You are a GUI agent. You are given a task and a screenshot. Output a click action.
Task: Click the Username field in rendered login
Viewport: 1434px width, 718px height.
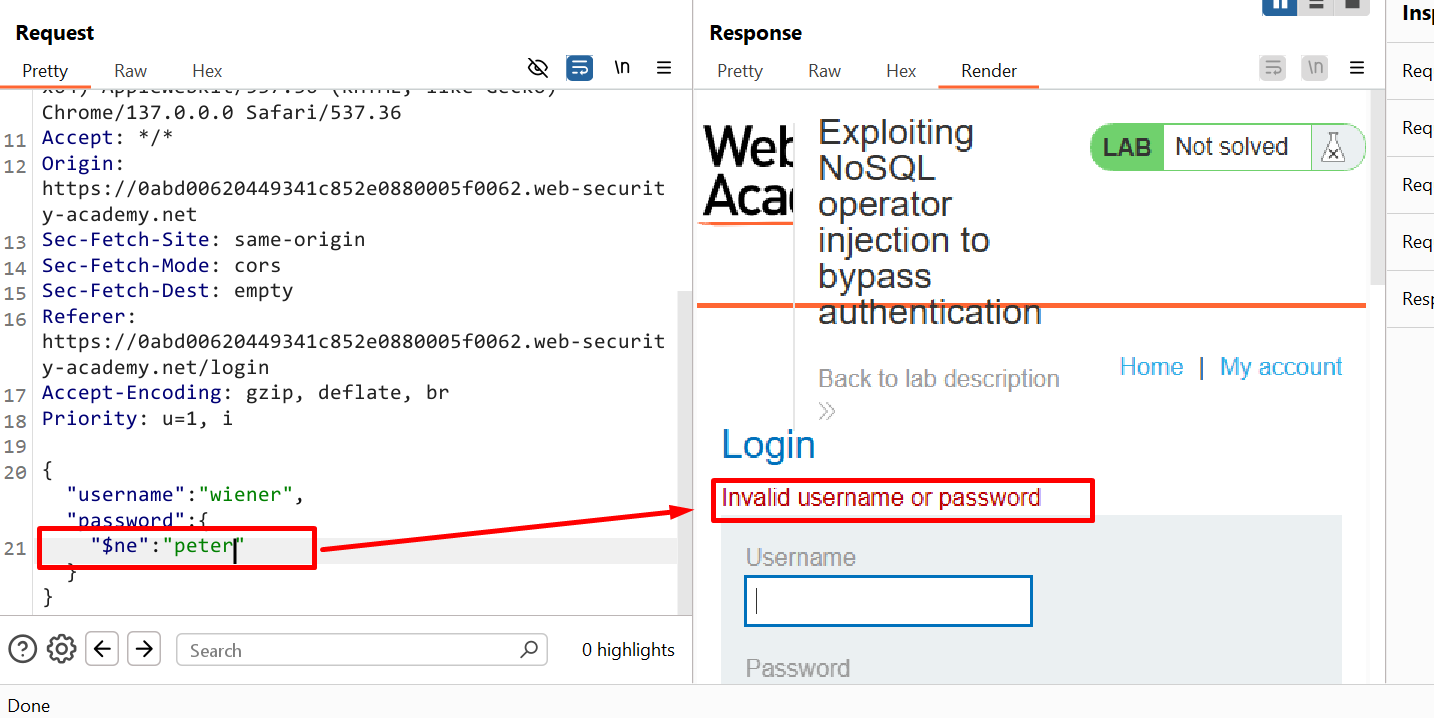click(888, 601)
